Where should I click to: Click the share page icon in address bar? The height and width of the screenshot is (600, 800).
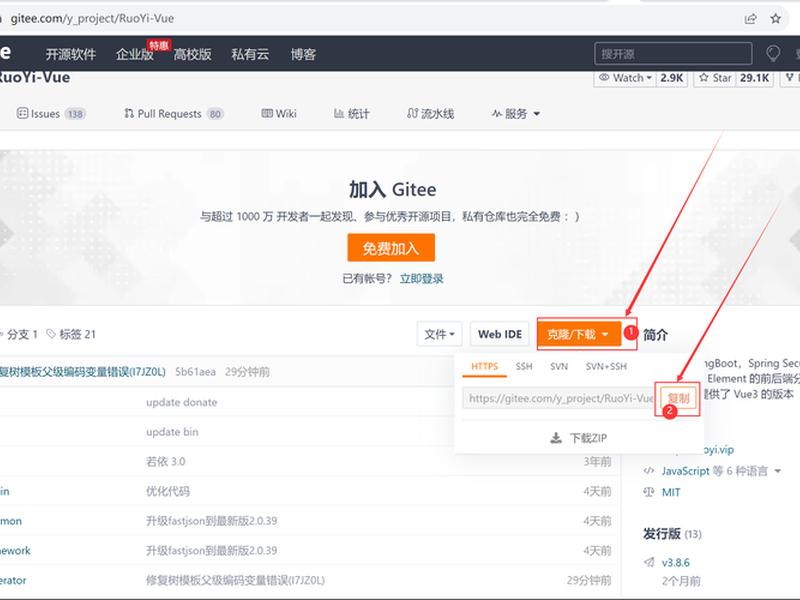pyautogui.click(x=750, y=19)
